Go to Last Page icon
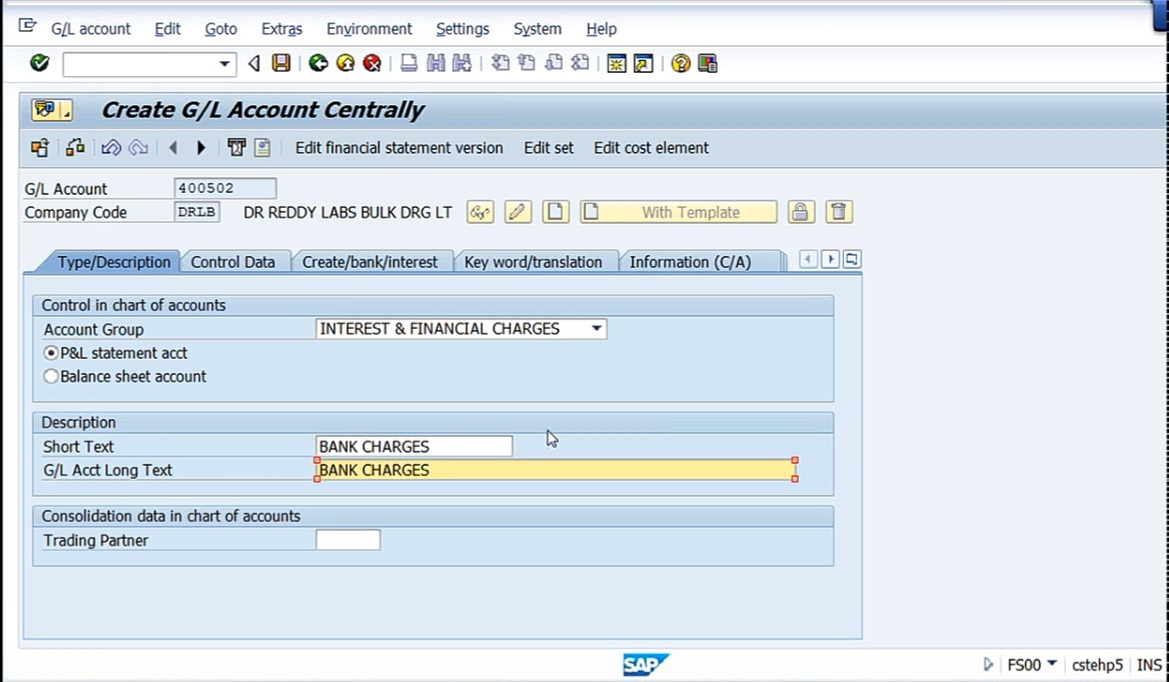1169x682 pixels. pyautogui.click(x=581, y=63)
